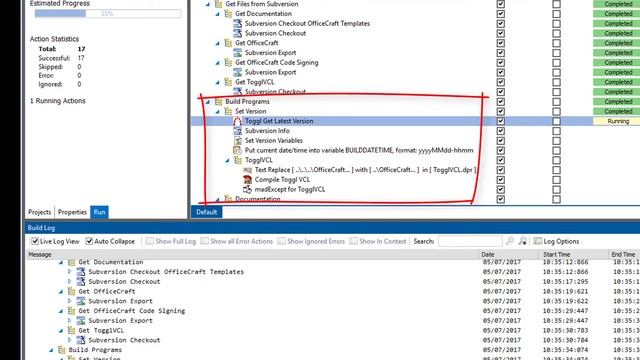Click the Subversion Checkout OfficeCraft Templates action icon

coord(237,23)
